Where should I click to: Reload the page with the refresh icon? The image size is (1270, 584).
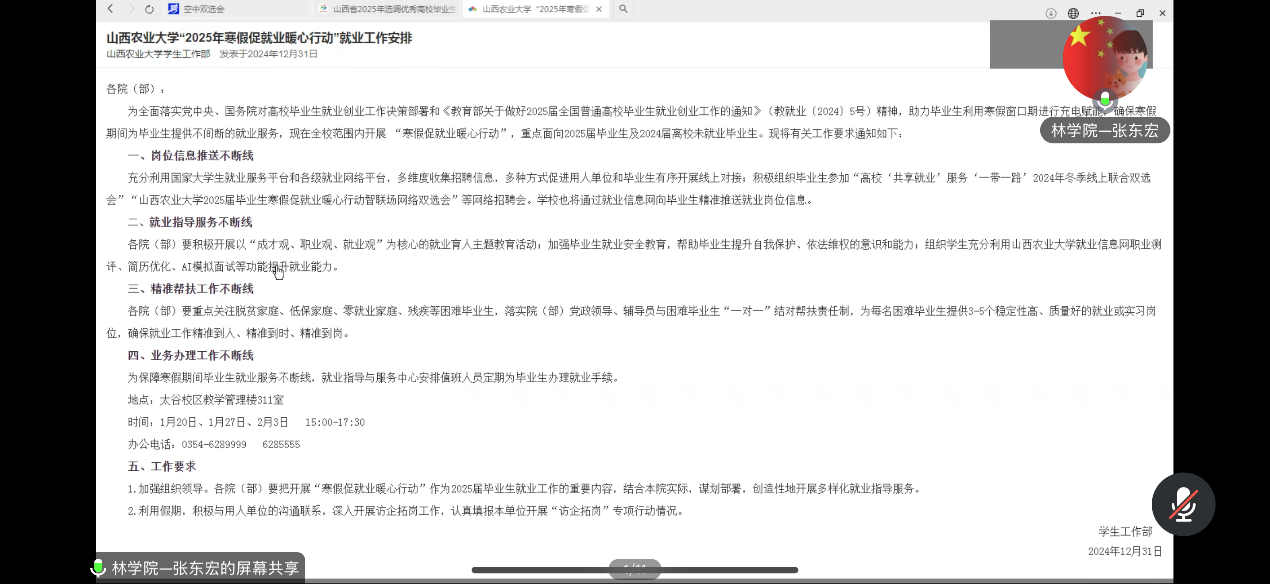pos(149,9)
